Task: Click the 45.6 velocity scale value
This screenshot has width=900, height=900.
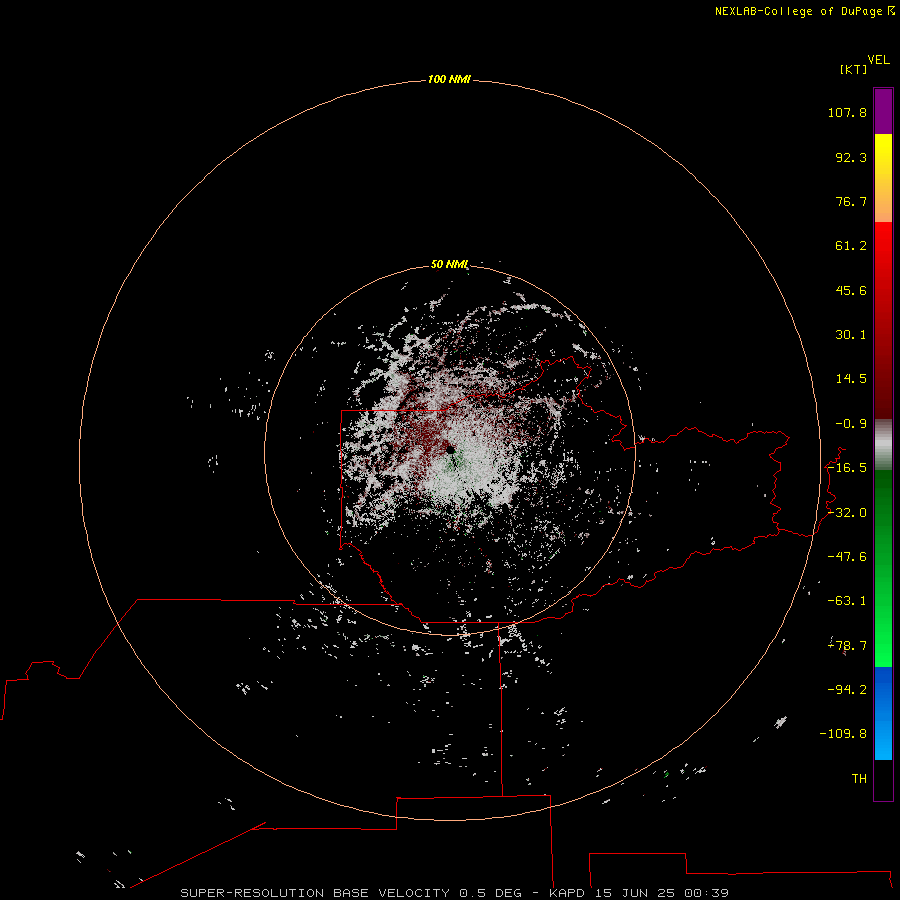Action: (x=851, y=290)
